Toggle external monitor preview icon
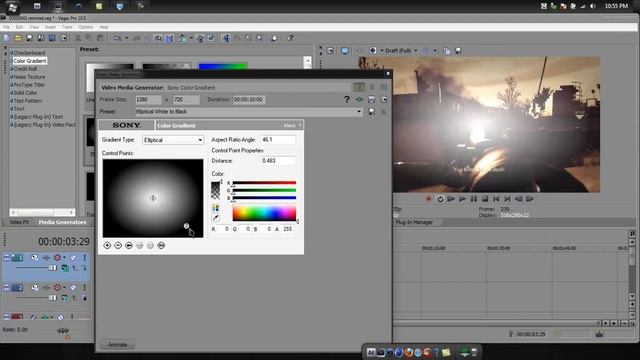640x360 pixels. (344, 51)
